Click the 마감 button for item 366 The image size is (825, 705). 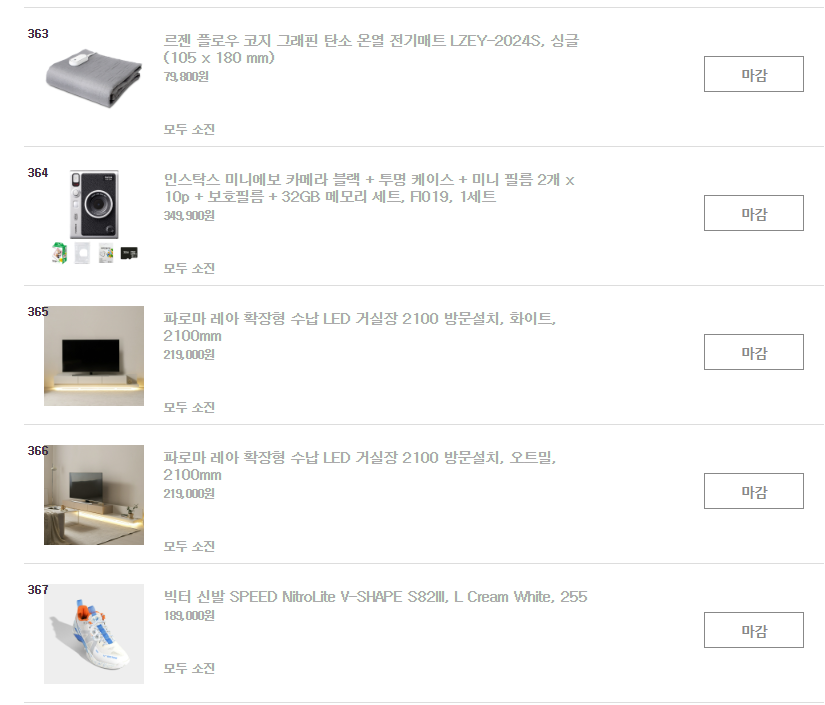click(x=753, y=491)
